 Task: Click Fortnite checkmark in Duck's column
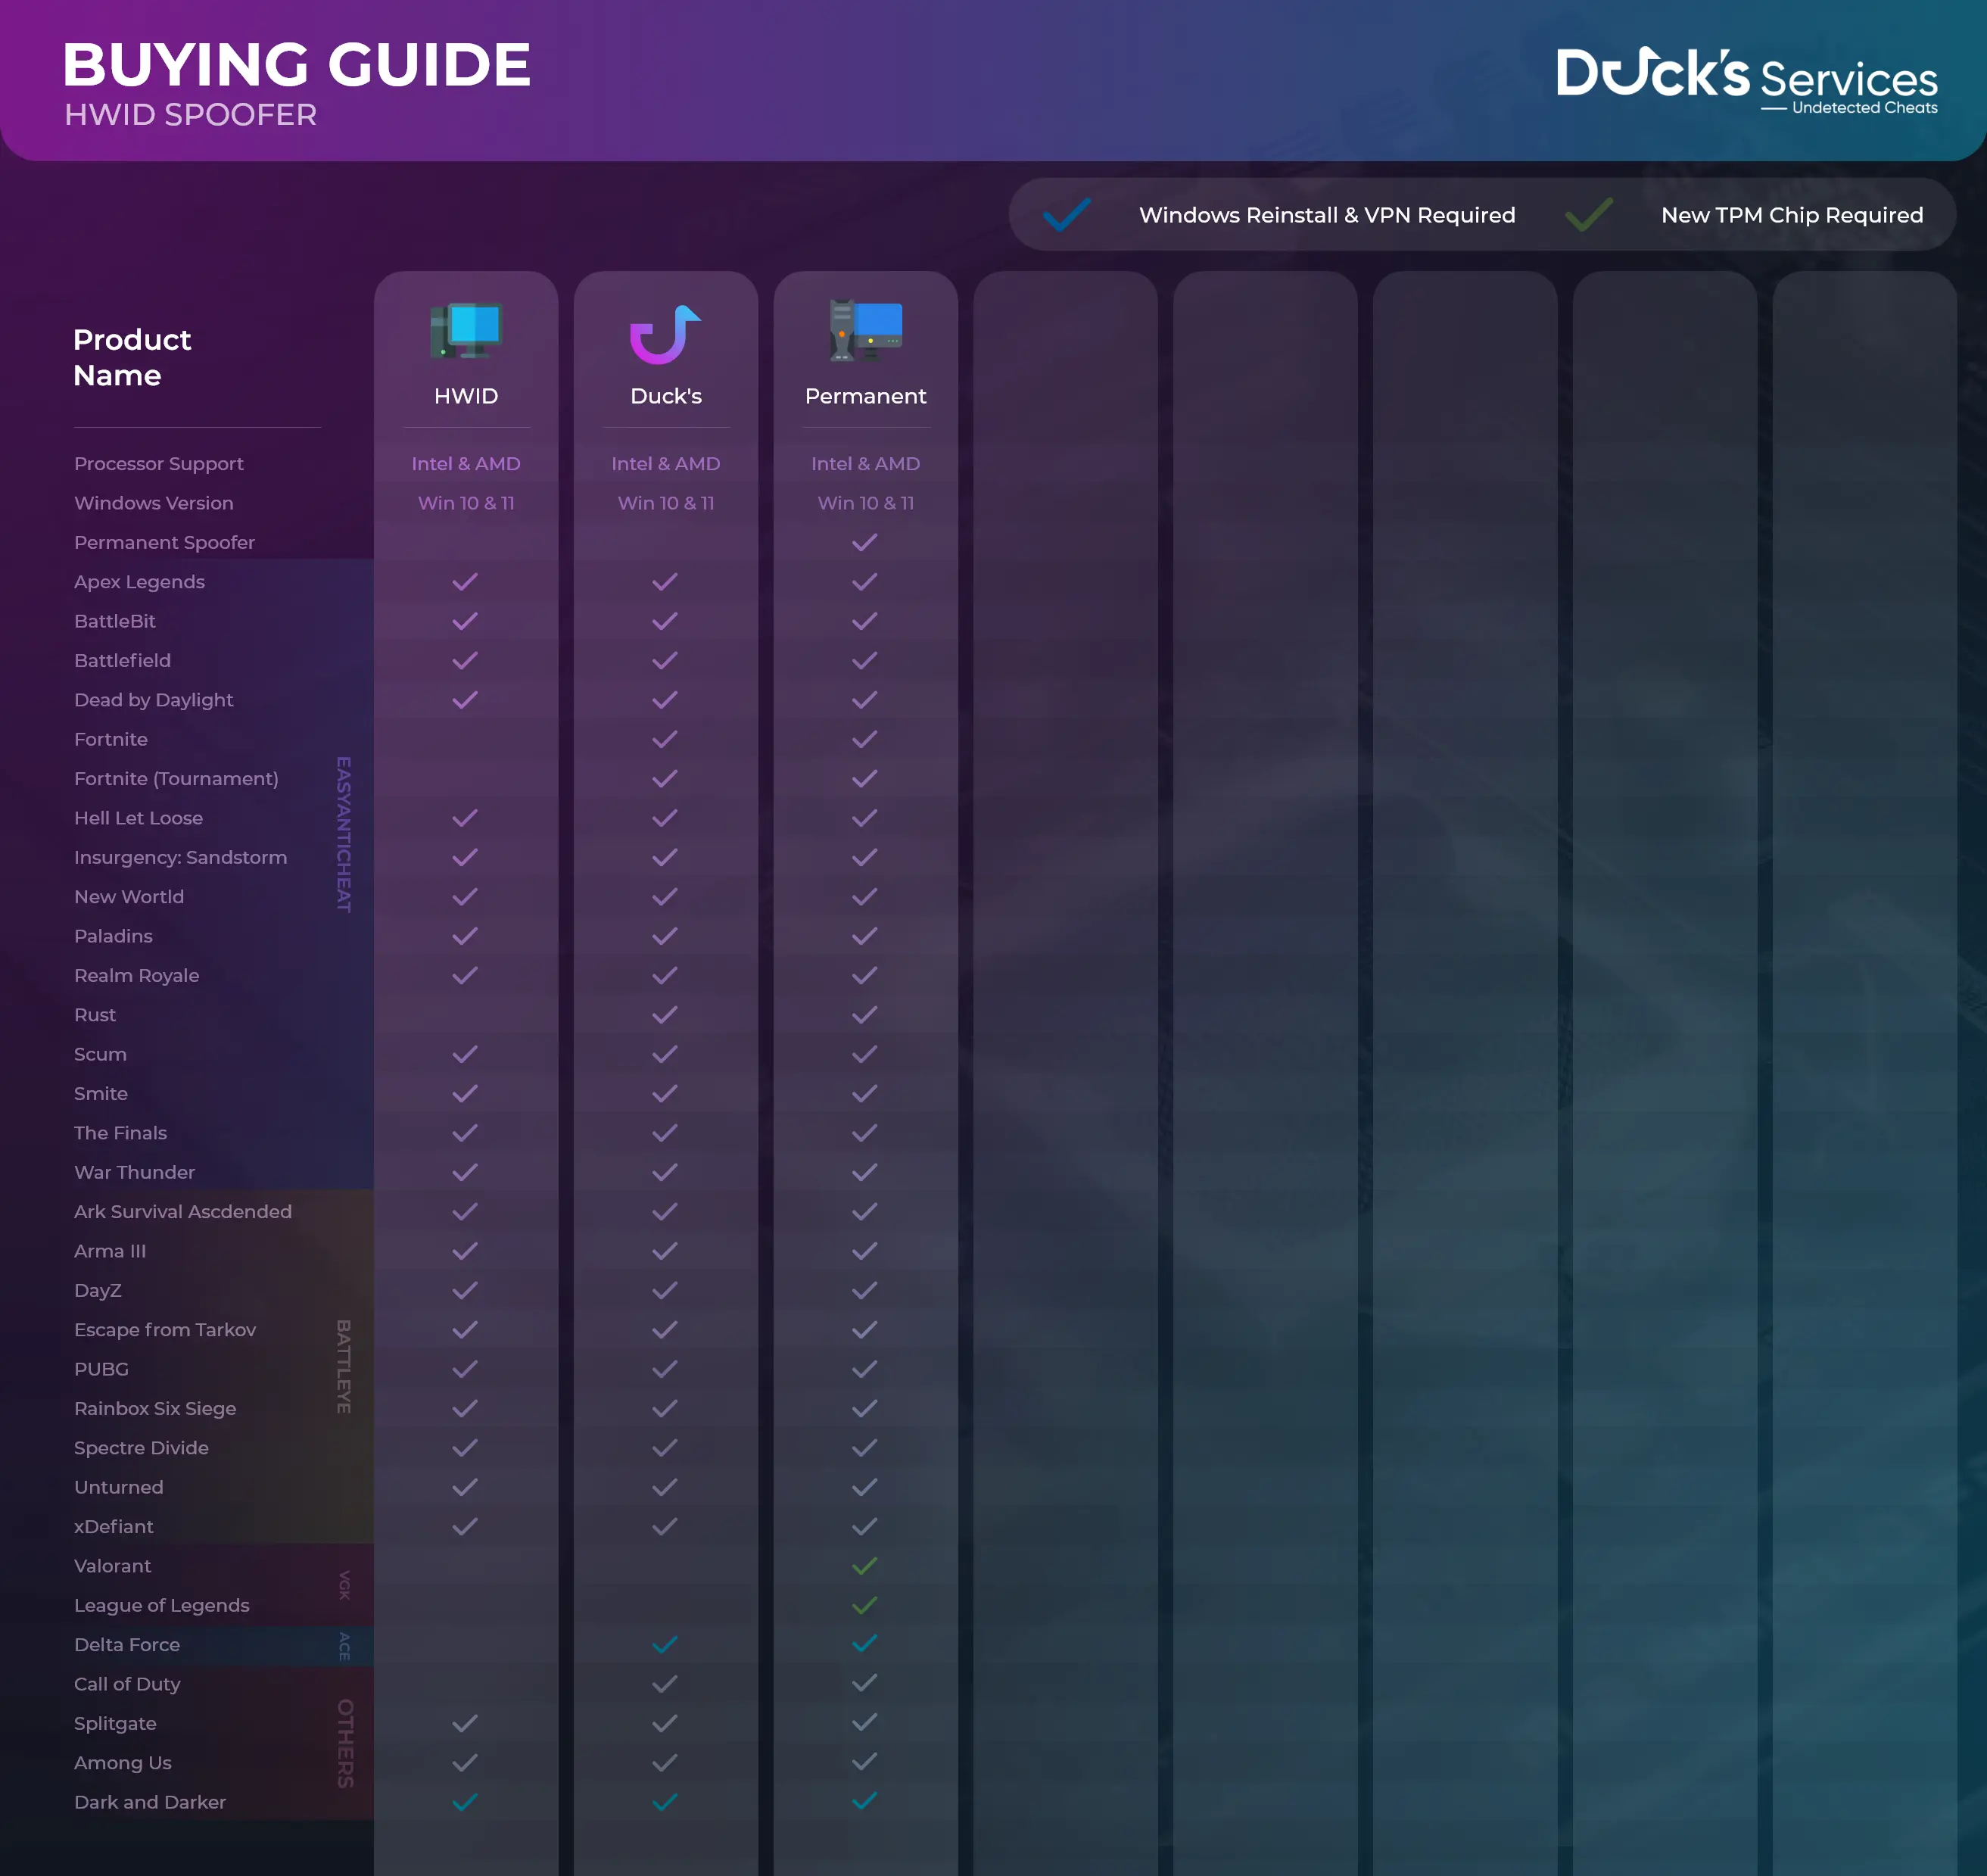pos(665,739)
